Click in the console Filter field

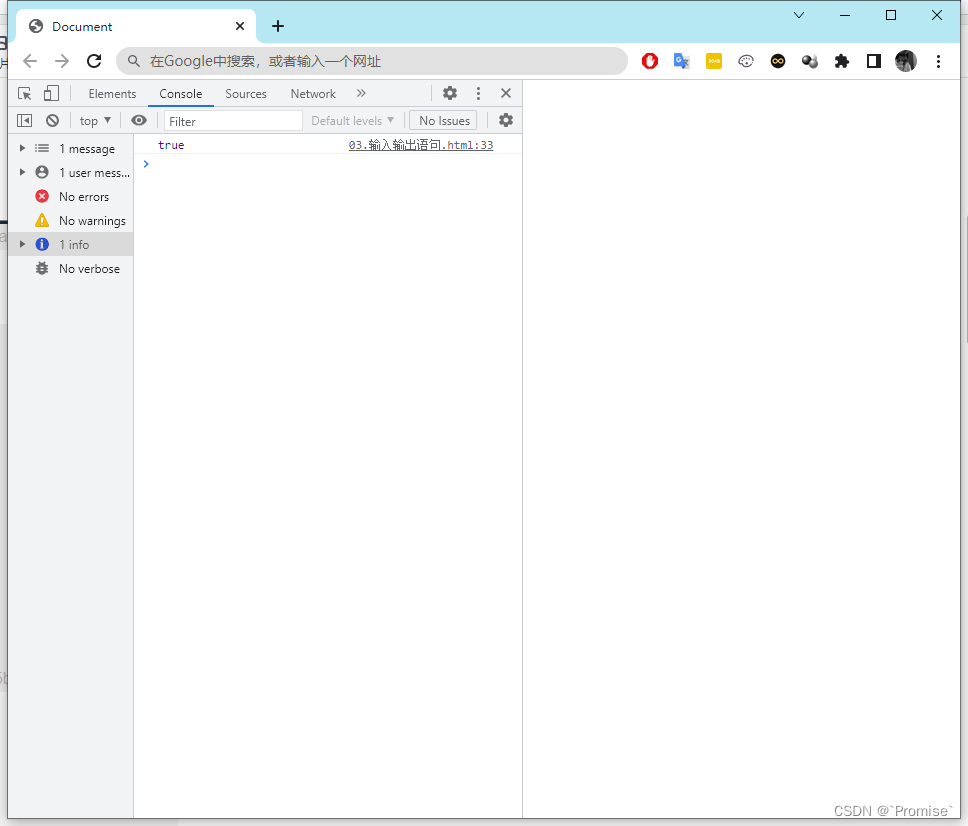233,121
